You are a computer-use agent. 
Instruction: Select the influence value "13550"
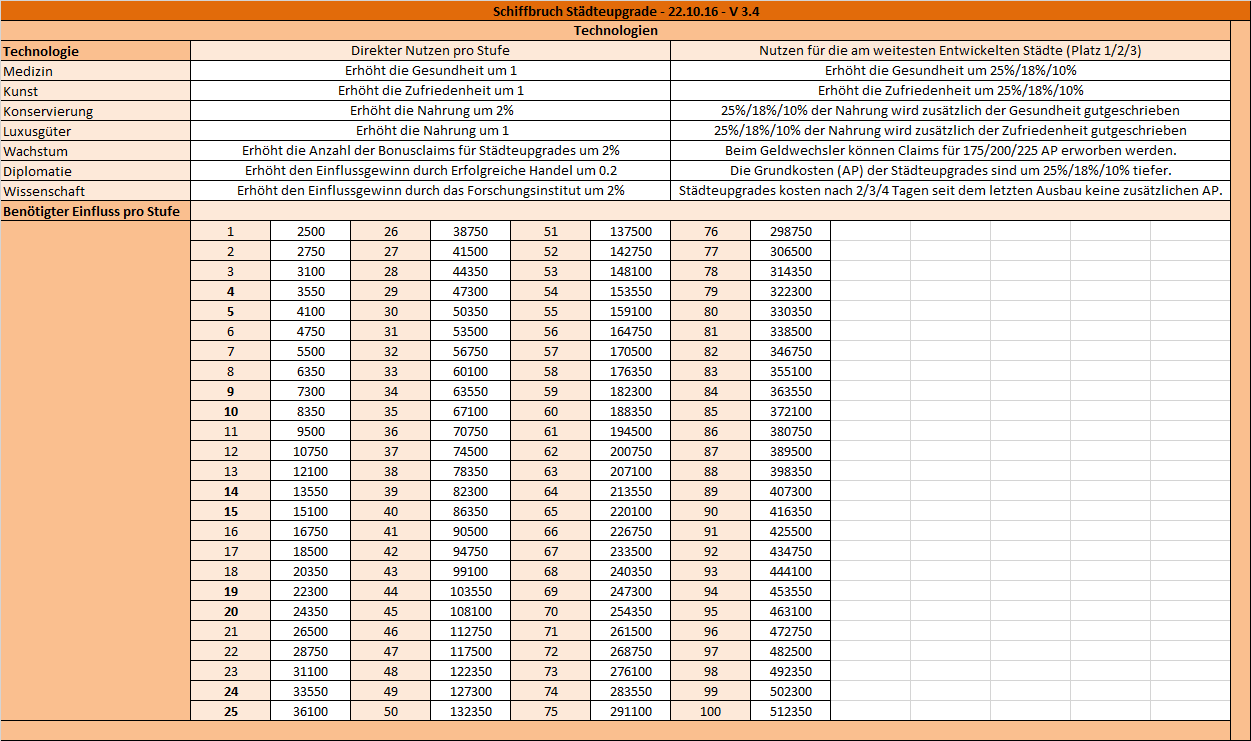[310, 491]
